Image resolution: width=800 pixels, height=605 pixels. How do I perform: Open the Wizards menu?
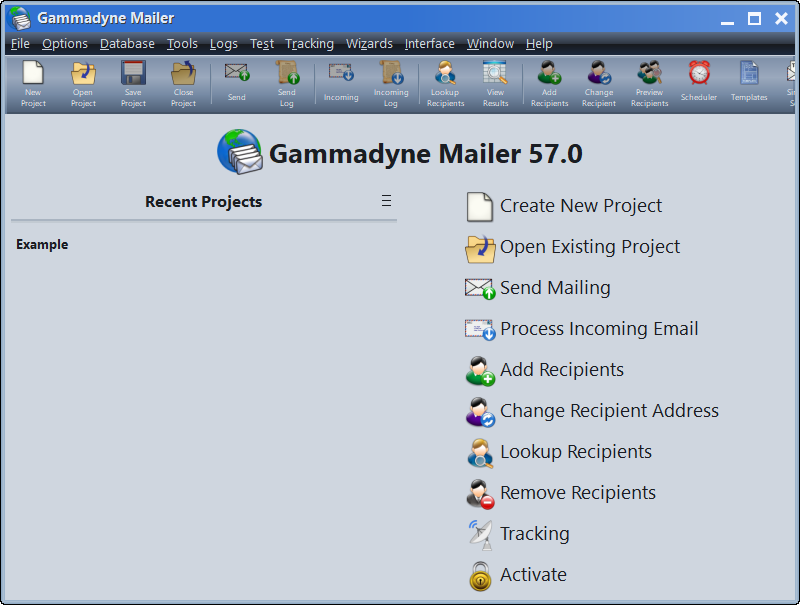click(x=369, y=44)
